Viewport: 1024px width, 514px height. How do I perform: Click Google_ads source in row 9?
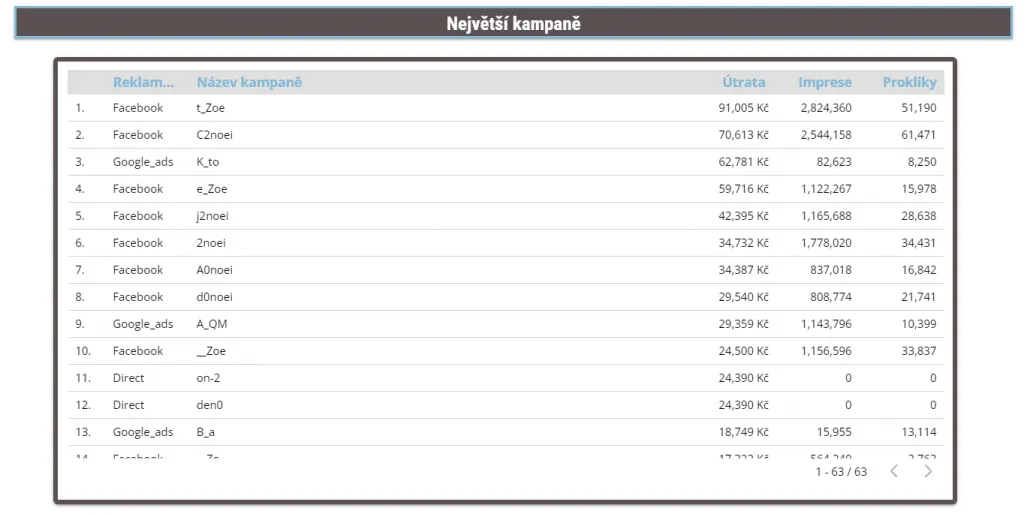pyautogui.click(x=143, y=324)
